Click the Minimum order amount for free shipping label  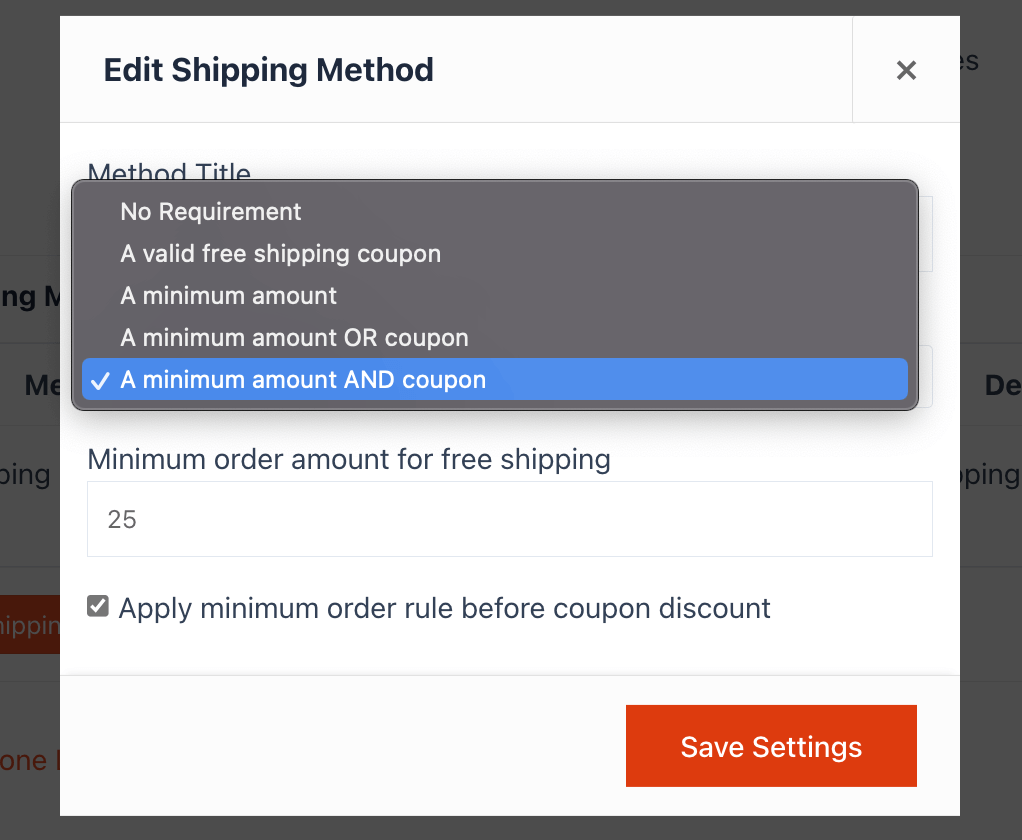point(349,459)
